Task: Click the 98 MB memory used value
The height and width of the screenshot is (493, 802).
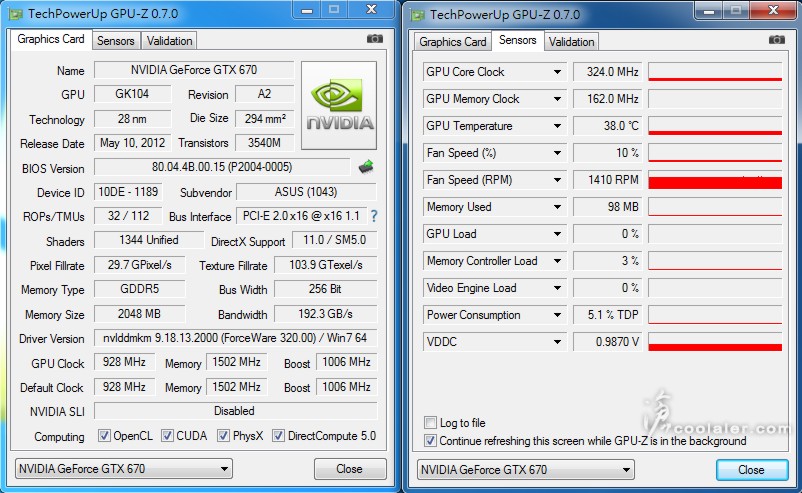Action: [x=607, y=207]
